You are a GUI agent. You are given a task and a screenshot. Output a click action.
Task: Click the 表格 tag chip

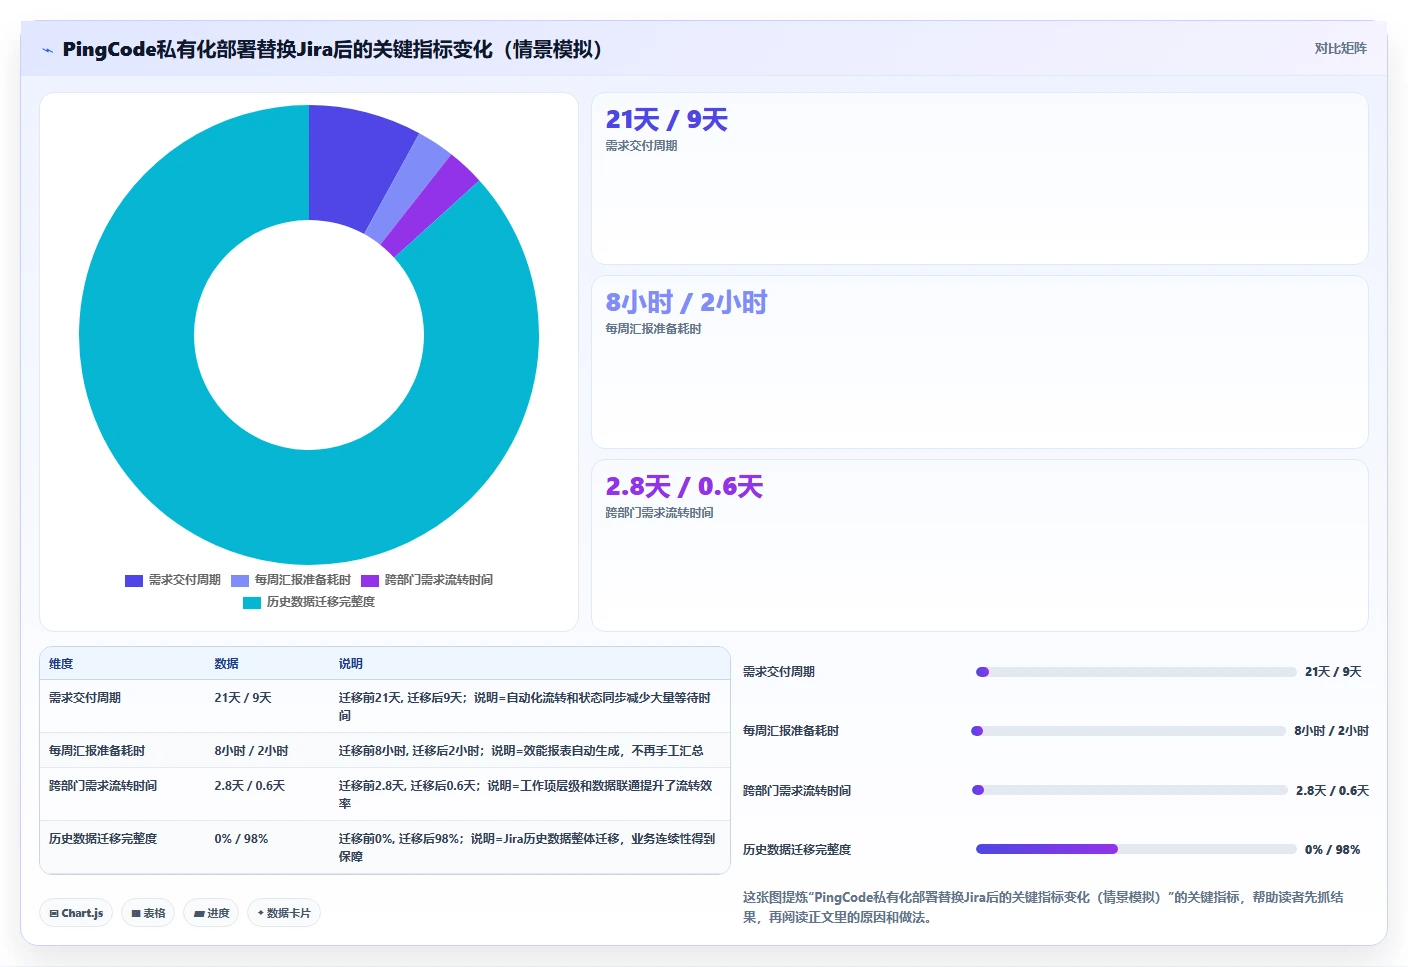coord(148,913)
